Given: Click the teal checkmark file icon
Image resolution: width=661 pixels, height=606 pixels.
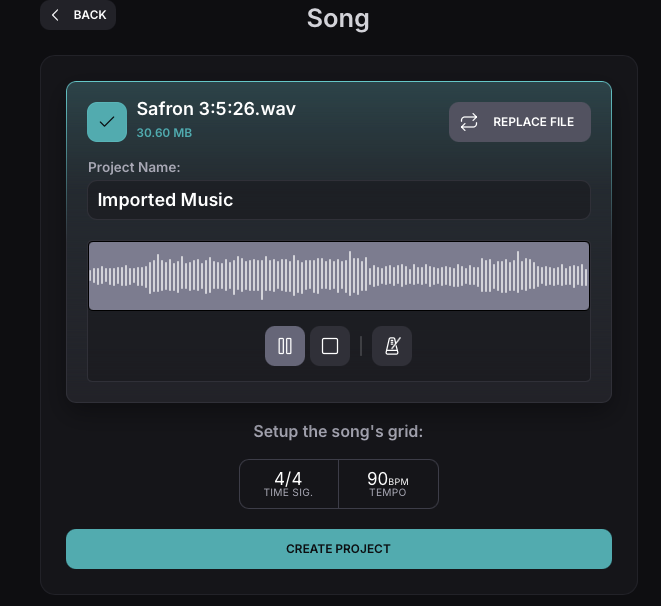Looking at the screenshot, I should point(107,122).
